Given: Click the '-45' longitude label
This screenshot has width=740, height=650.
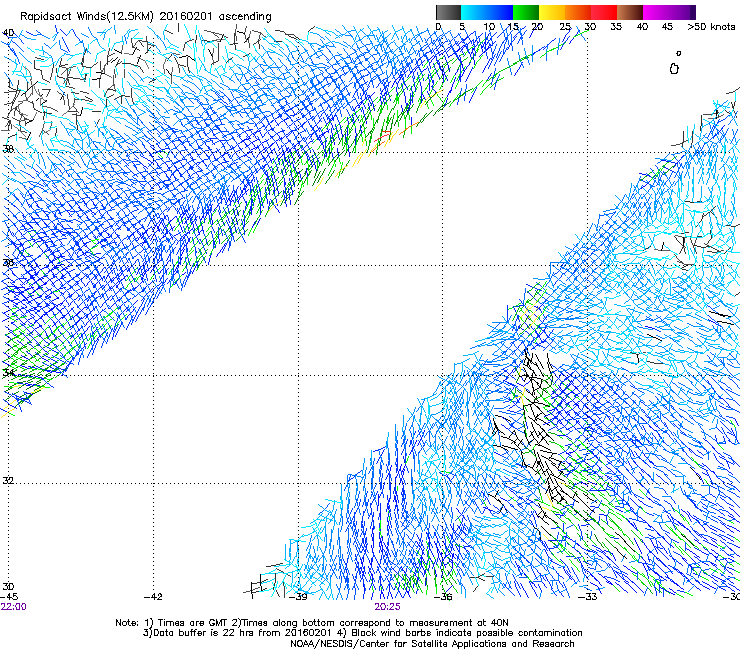Looking at the screenshot, I should 9,597.
